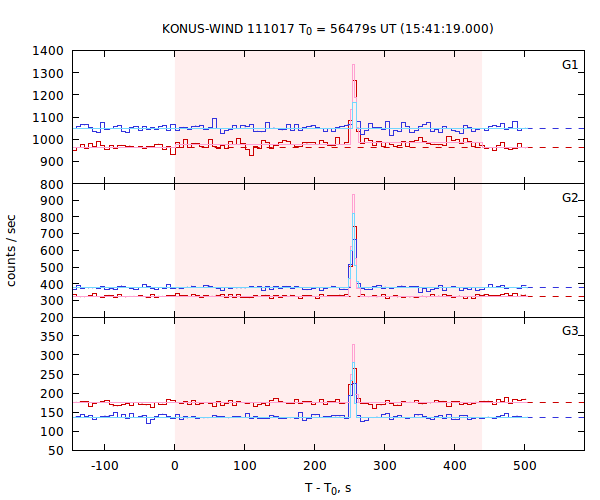Click the pink peak top in G3 panel
Screen dimensions: 600x500
pyautogui.click(x=354, y=345)
